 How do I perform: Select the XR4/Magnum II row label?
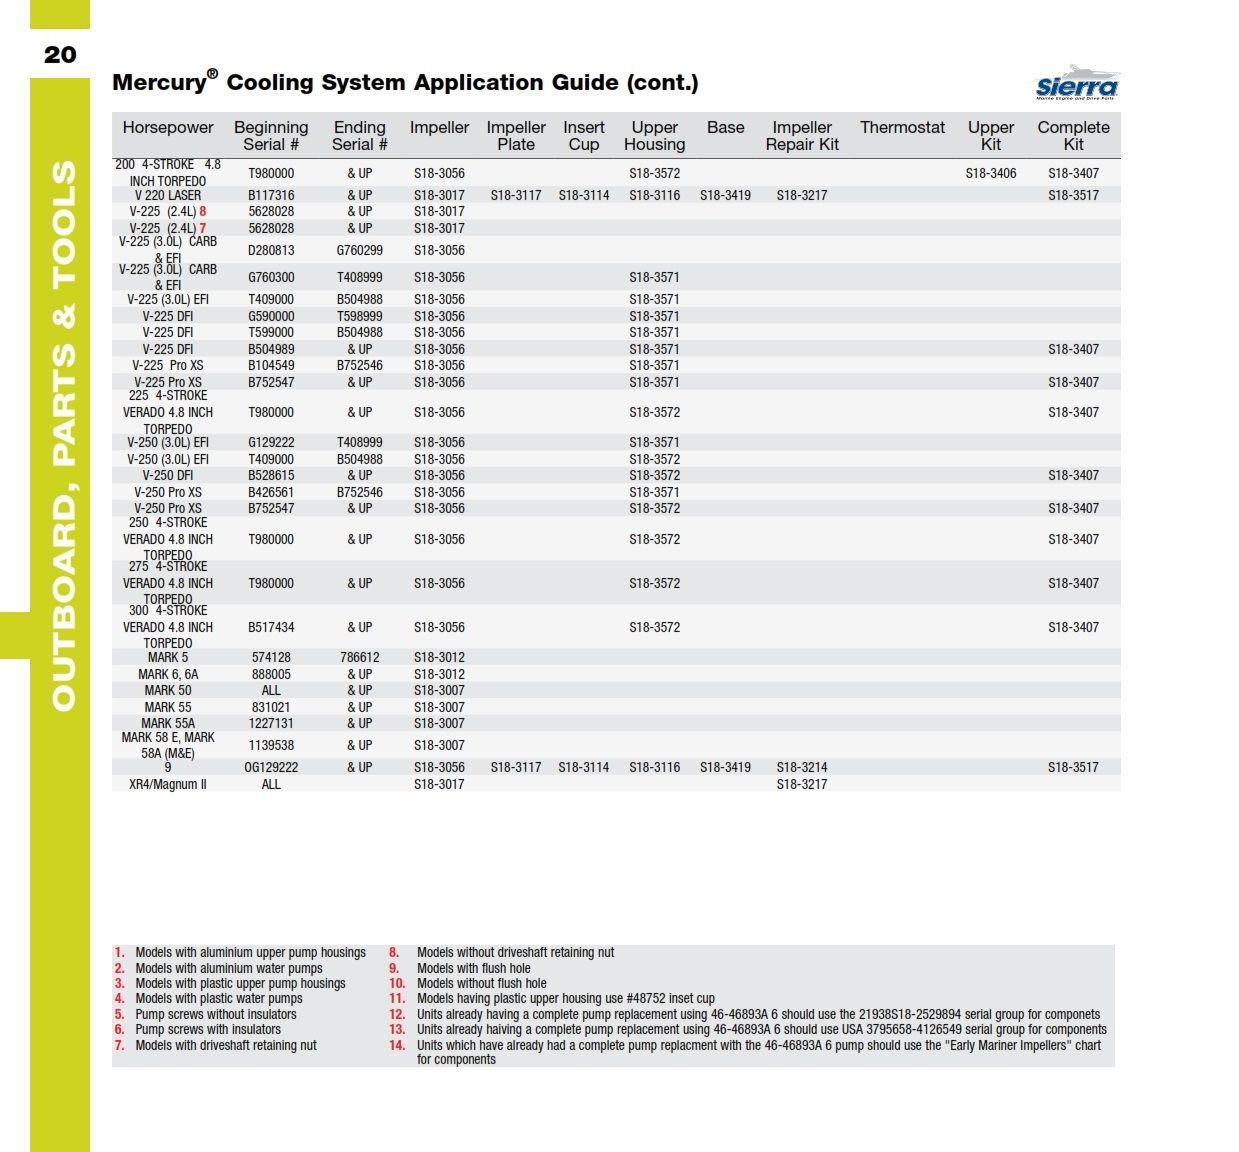point(168,784)
